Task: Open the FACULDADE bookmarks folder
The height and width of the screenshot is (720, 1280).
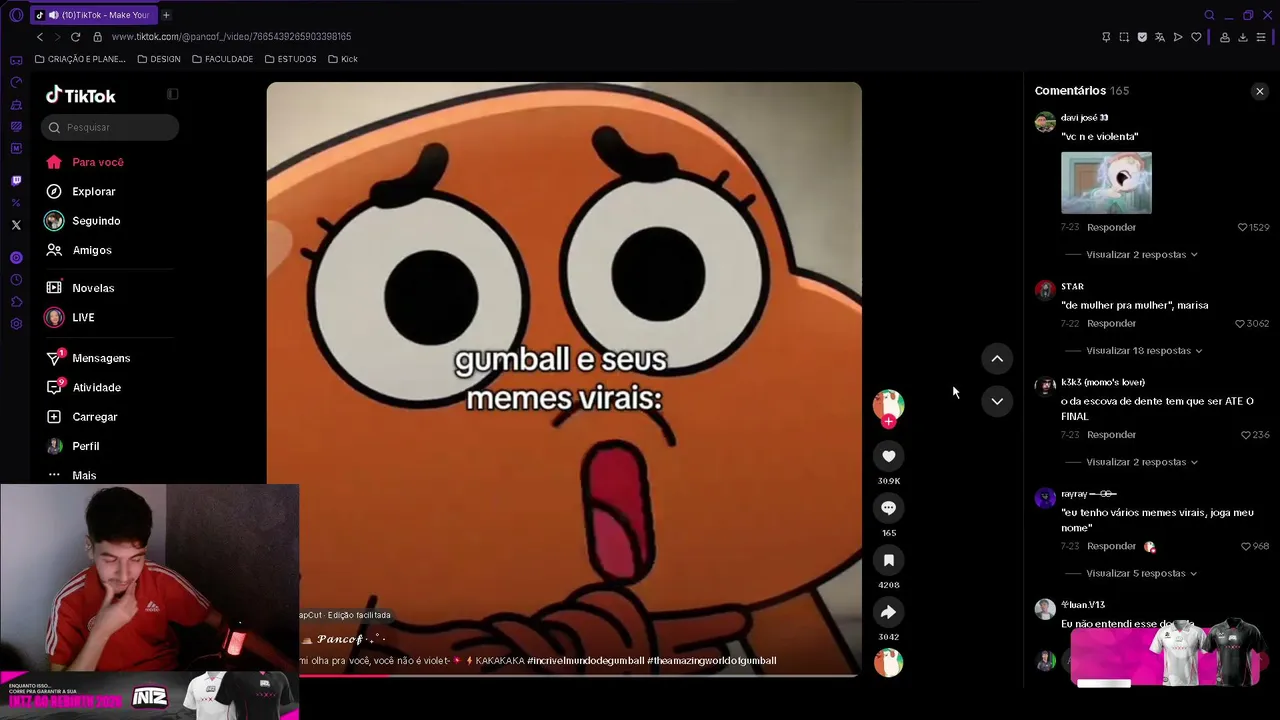Action: (x=222, y=59)
